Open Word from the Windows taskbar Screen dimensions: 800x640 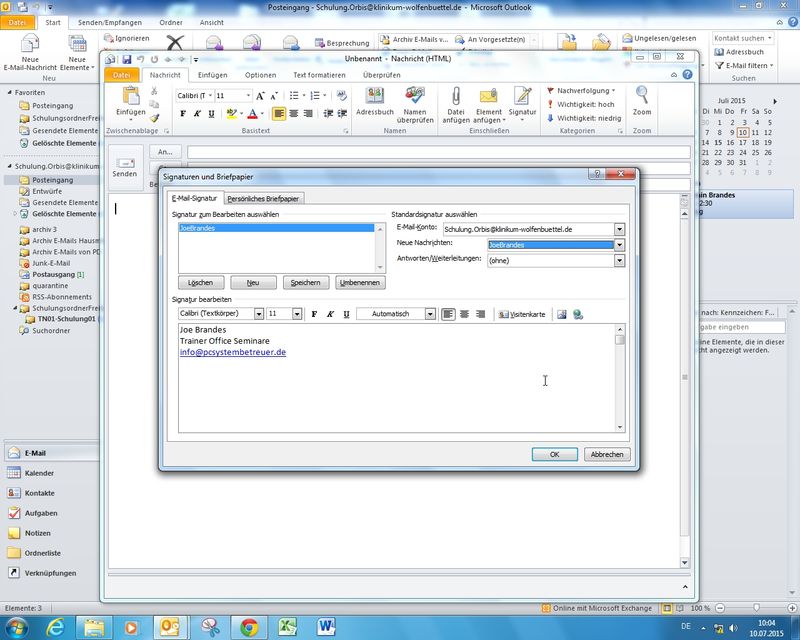click(327, 627)
